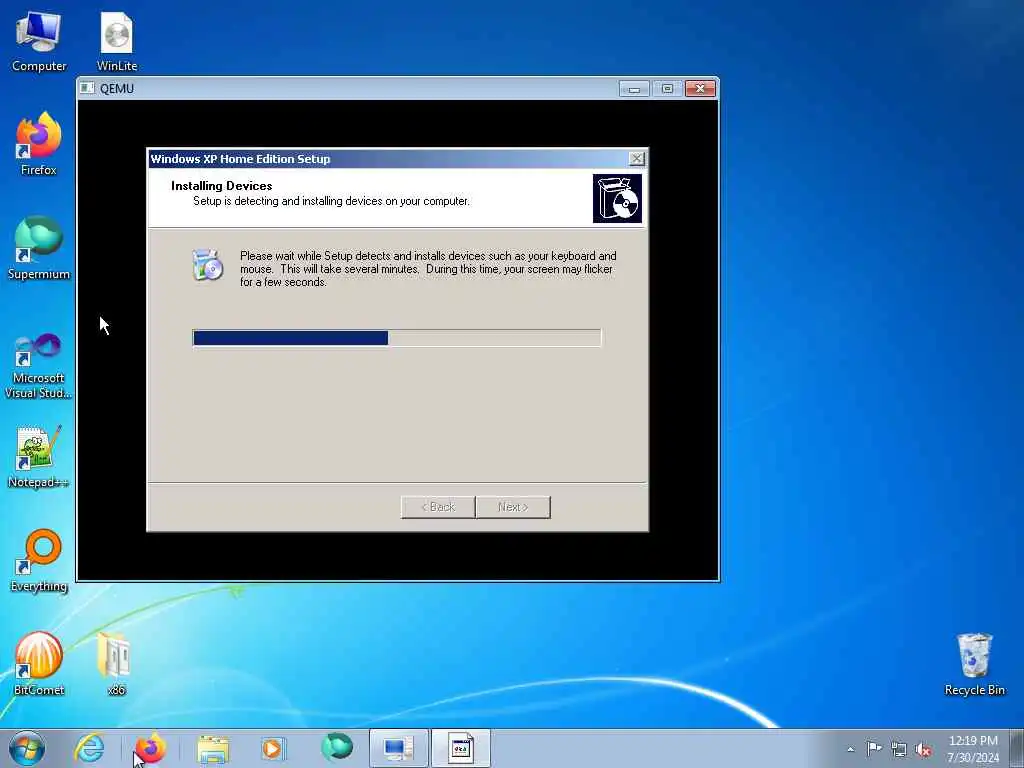Open Supermium from the taskbar
This screenshot has height=768, width=1024.
click(337, 748)
